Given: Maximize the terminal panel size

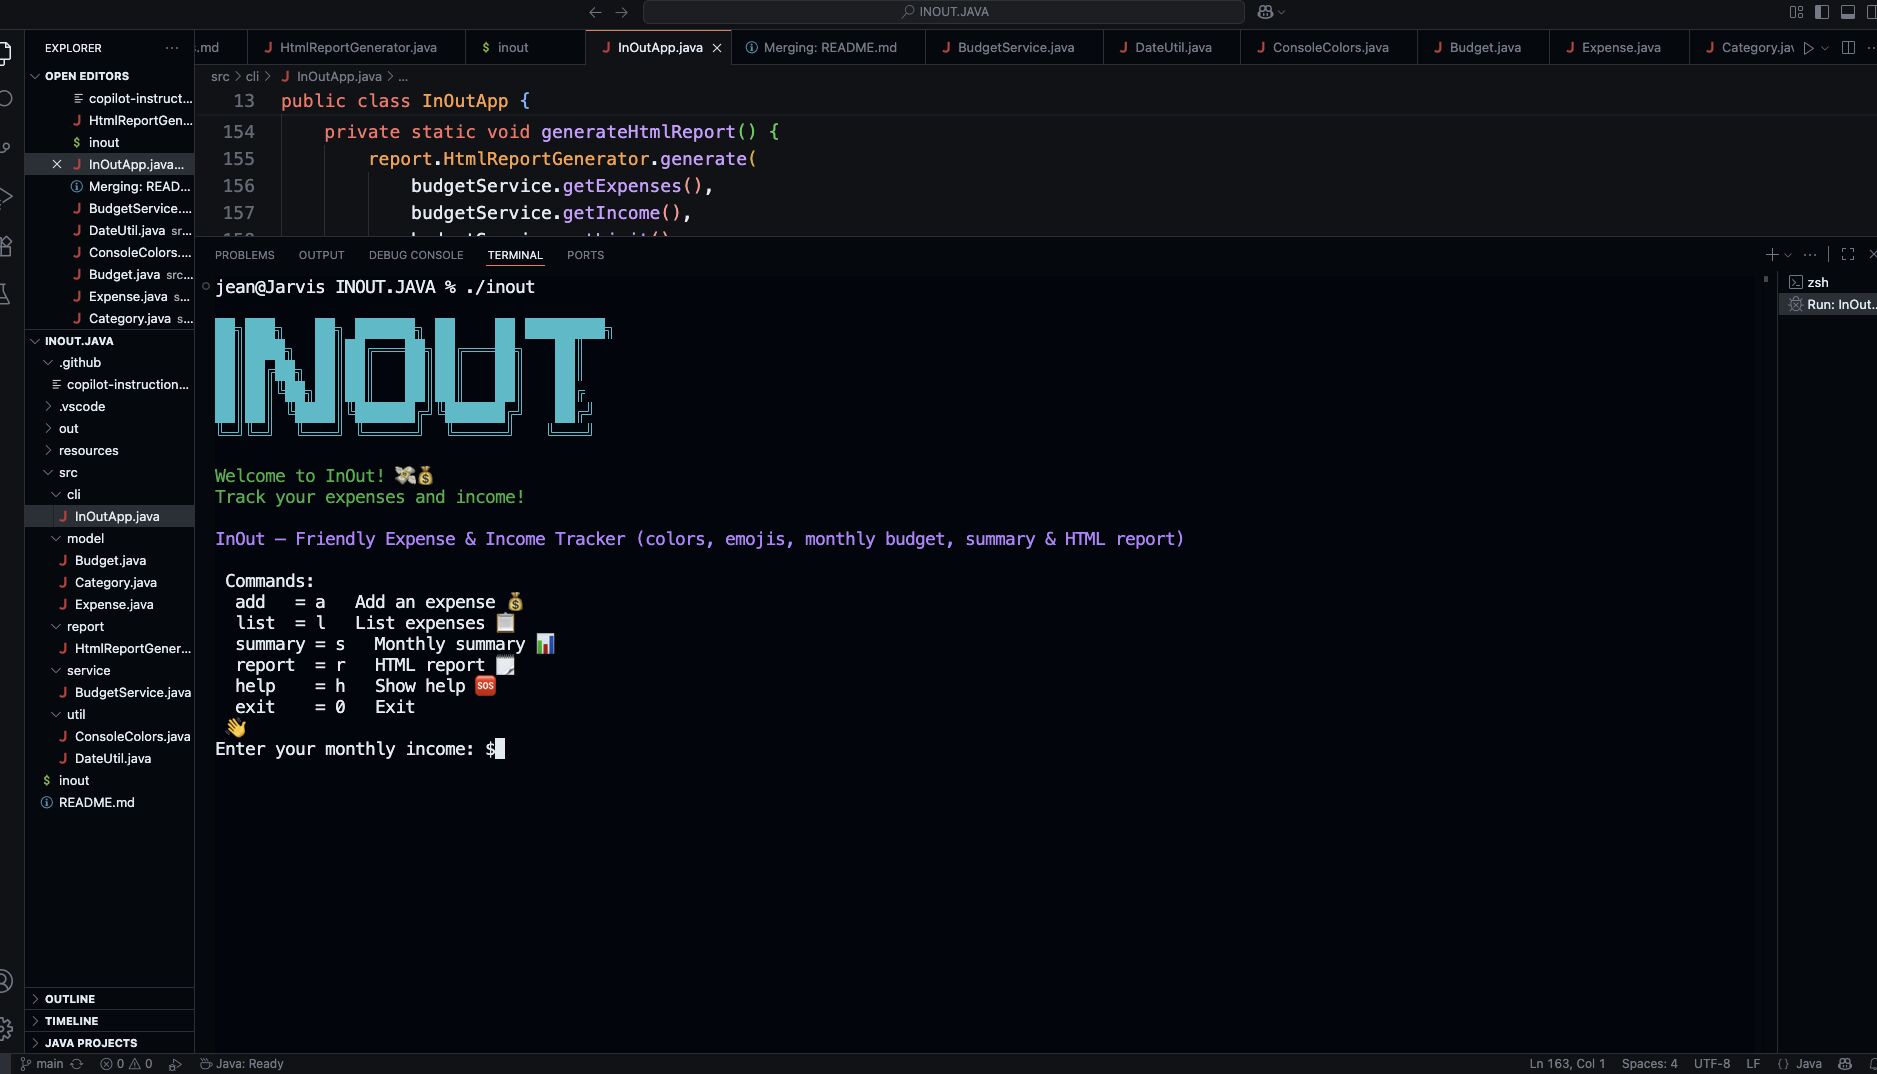Looking at the screenshot, I should pyautogui.click(x=1849, y=254).
